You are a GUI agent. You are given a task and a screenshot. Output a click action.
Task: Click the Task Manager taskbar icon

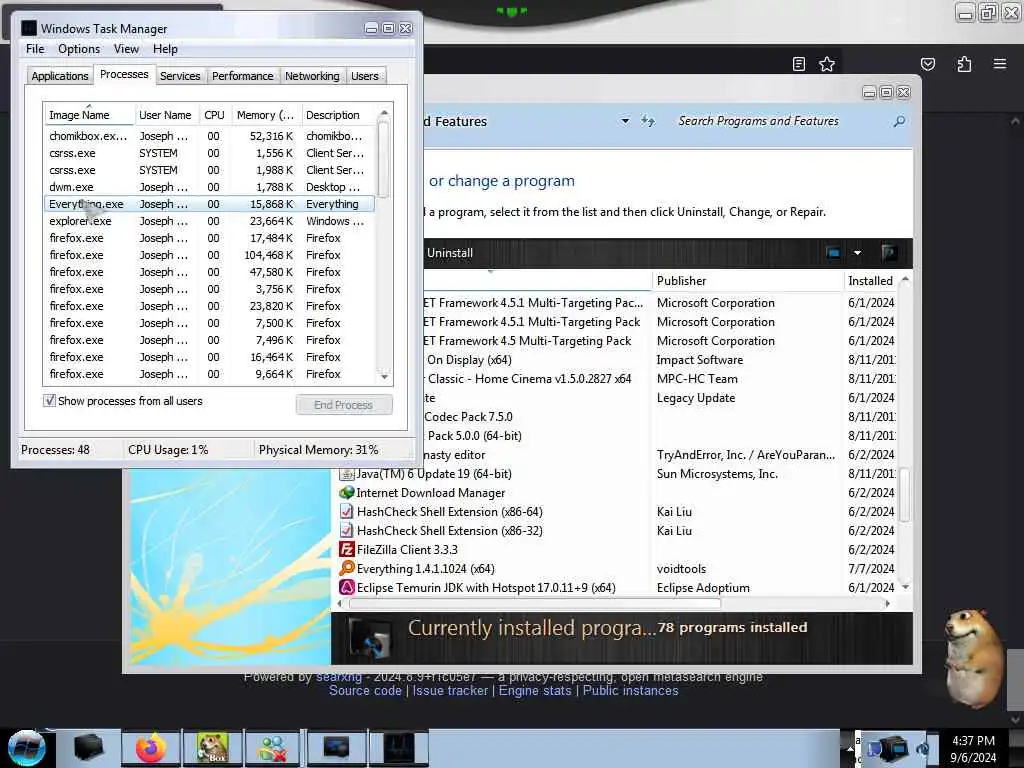click(x=398, y=748)
